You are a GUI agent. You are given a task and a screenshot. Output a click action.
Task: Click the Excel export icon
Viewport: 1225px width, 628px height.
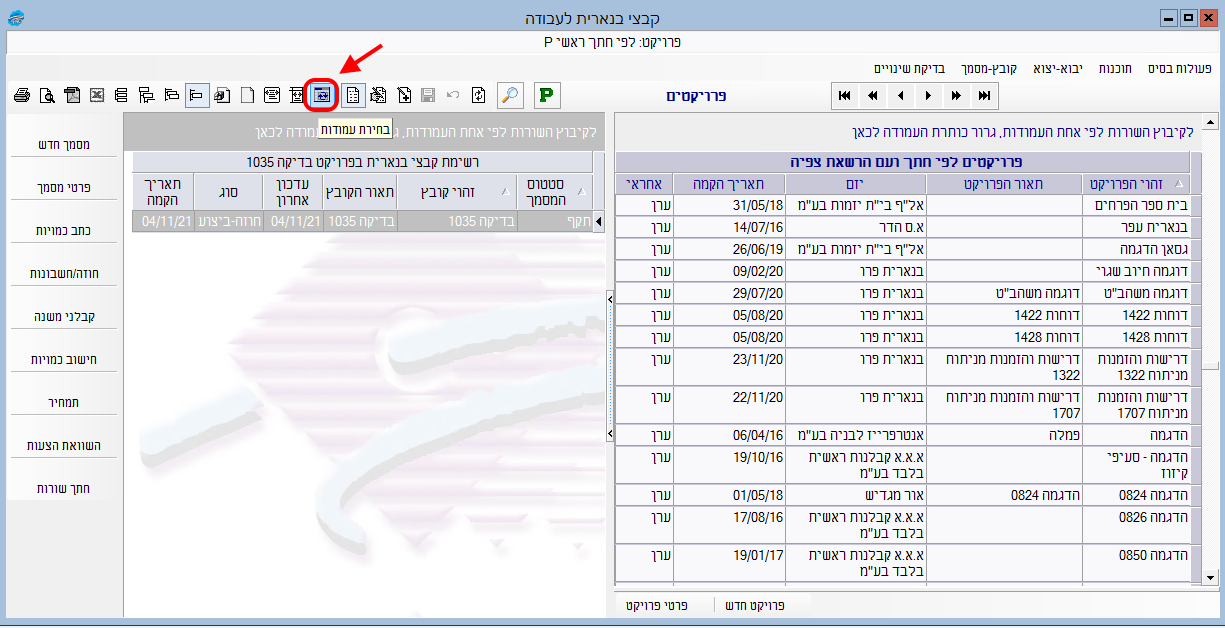97,96
